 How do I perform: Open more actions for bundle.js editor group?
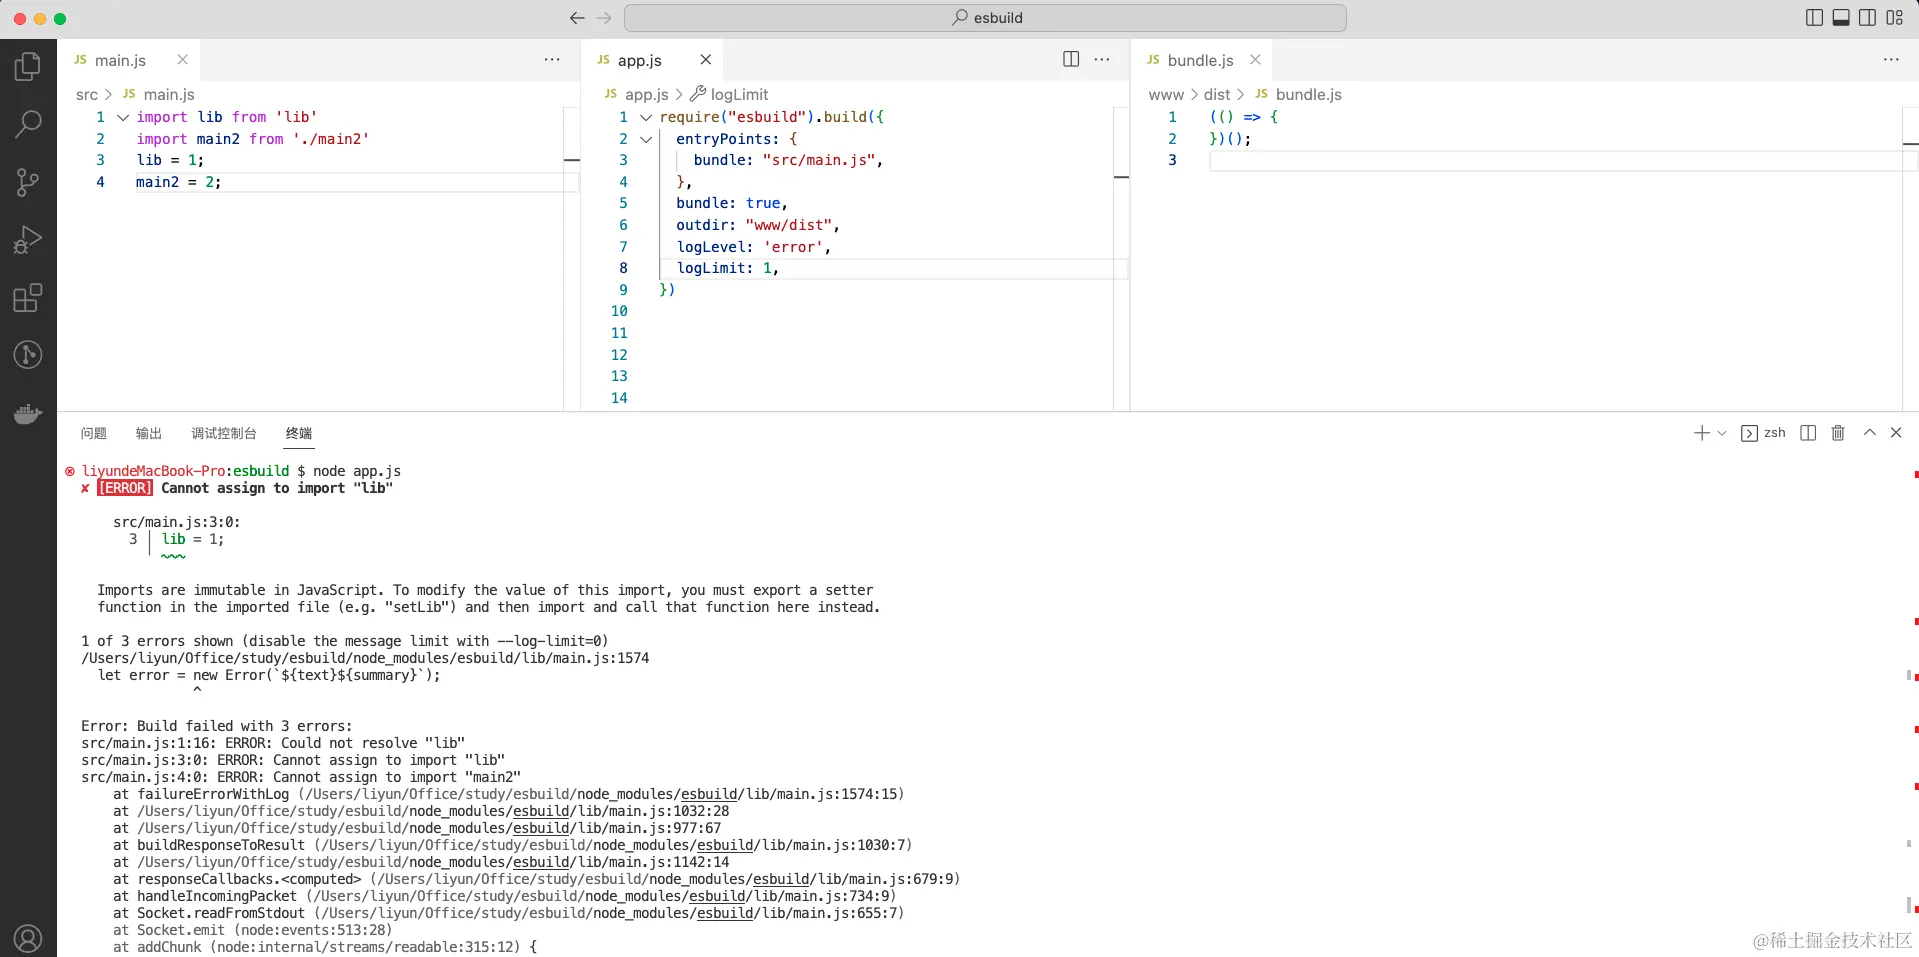click(x=1891, y=59)
